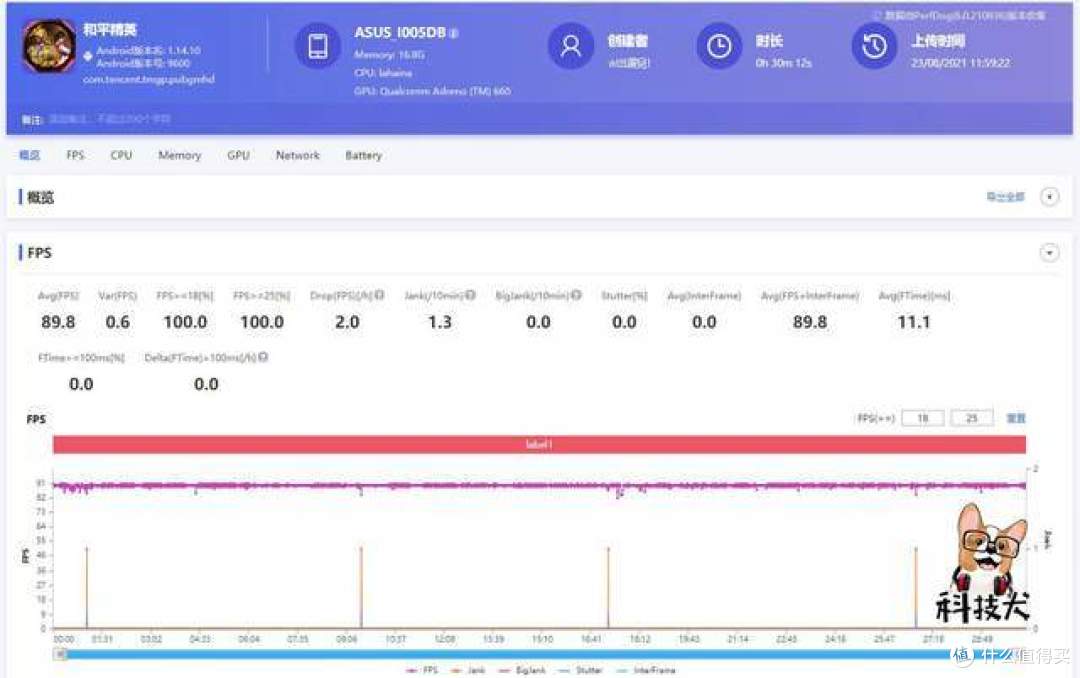
Task: Click the Jank value 1.3
Action: pos(440,322)
